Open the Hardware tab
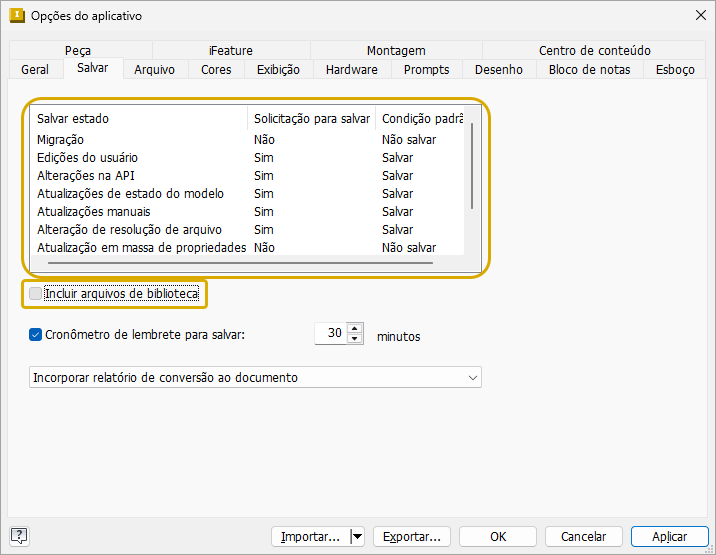 click(352, 69)
